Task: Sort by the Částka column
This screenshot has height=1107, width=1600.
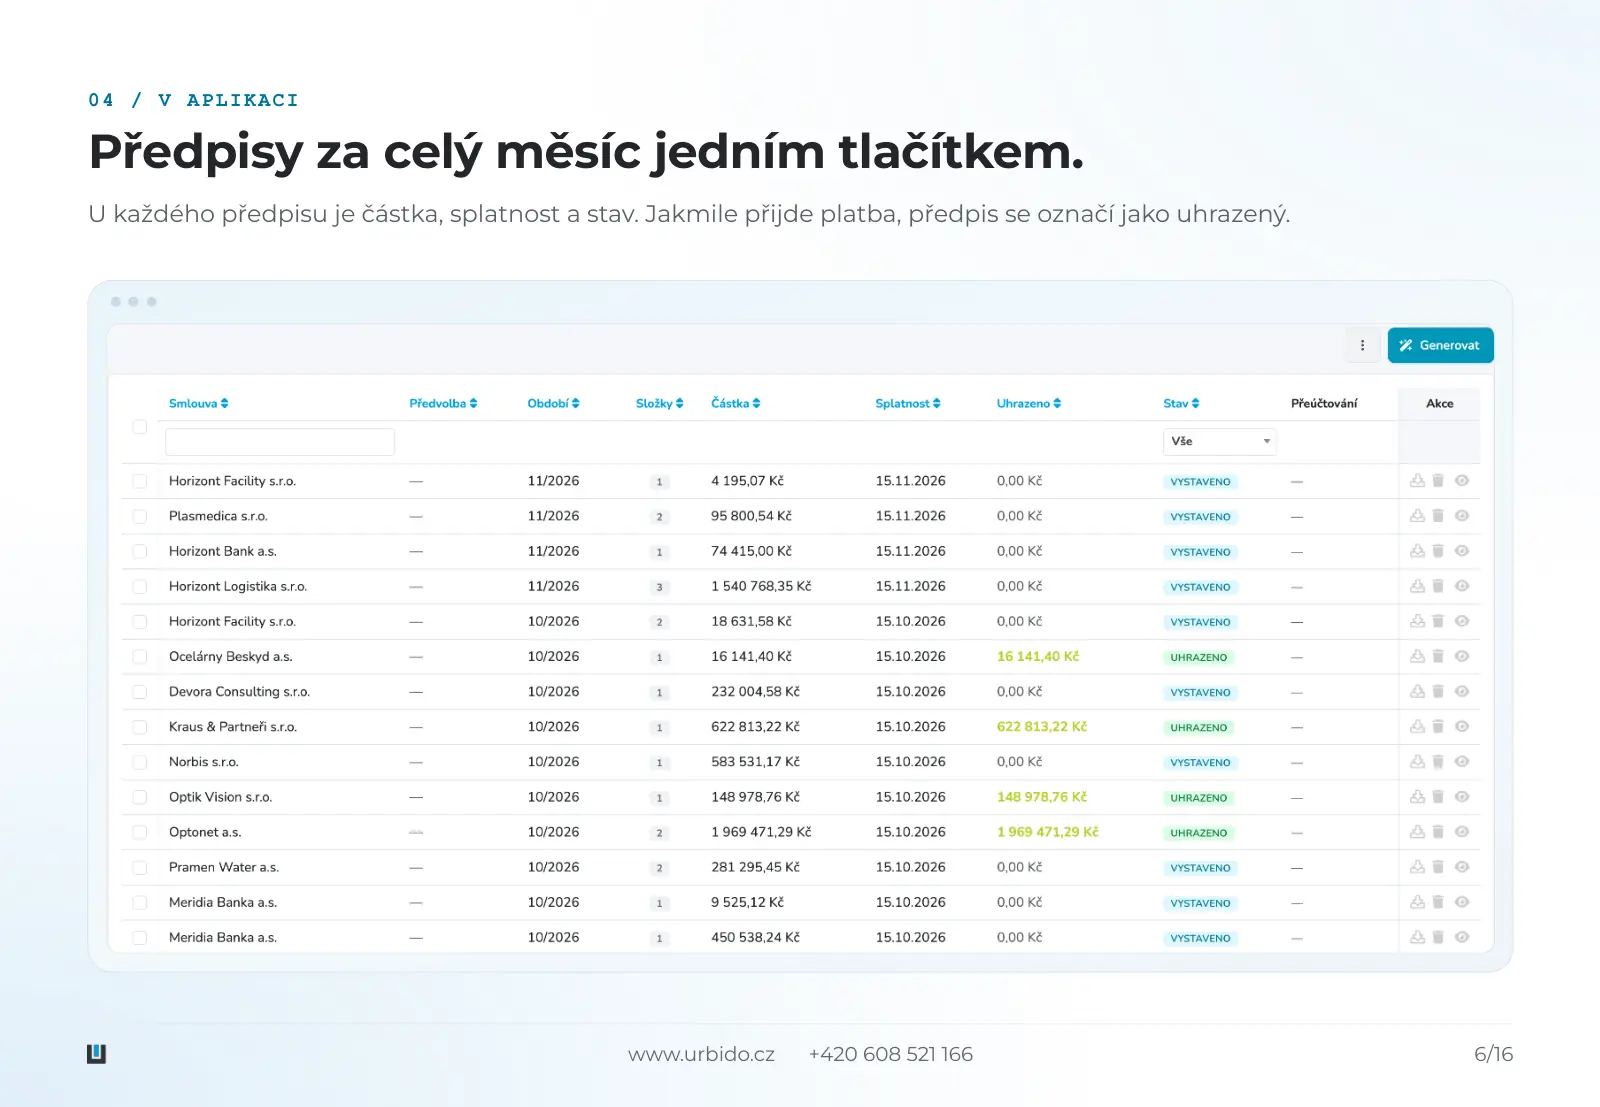Action: tap(735, 403)
